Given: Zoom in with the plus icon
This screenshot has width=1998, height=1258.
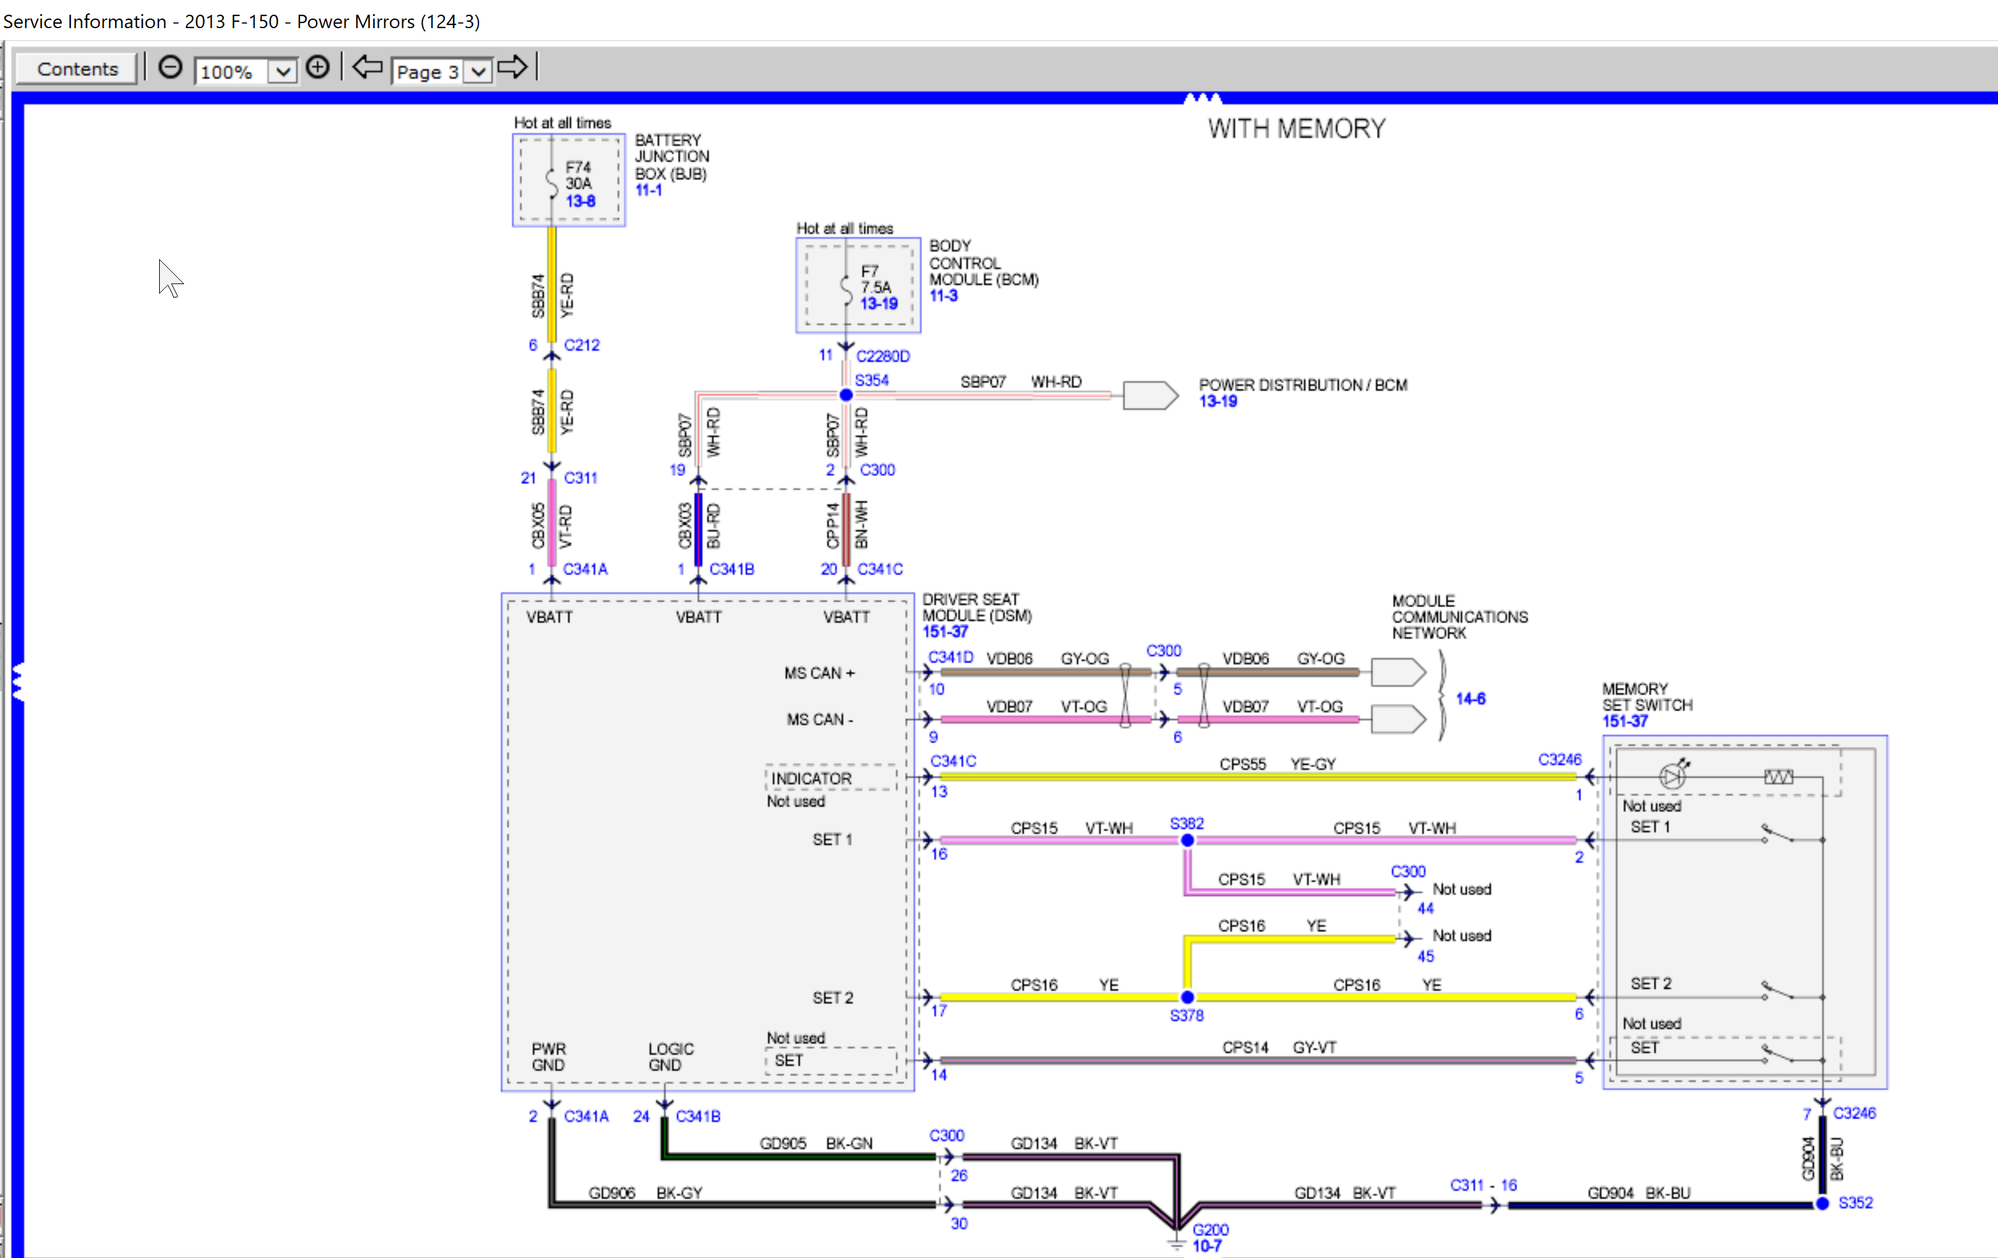Looking at the screenshot, I should [x=317, y=67].
